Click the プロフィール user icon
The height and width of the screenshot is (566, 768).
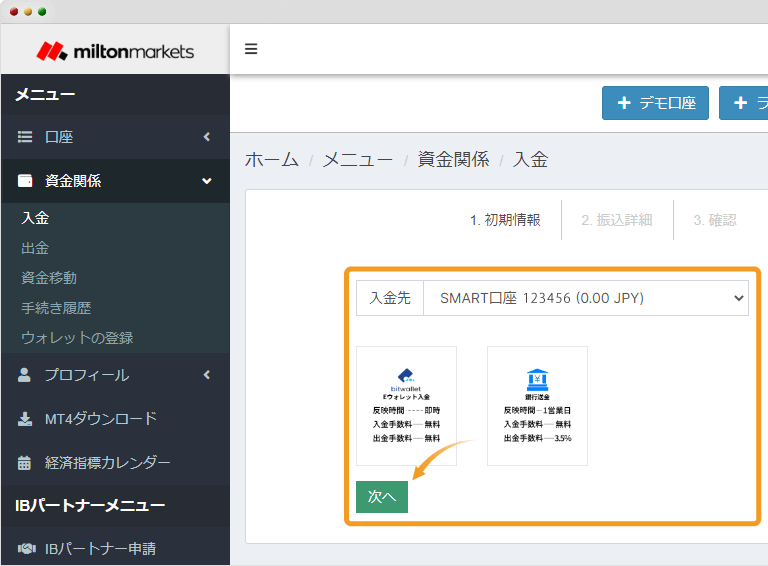tap(24, 375)
